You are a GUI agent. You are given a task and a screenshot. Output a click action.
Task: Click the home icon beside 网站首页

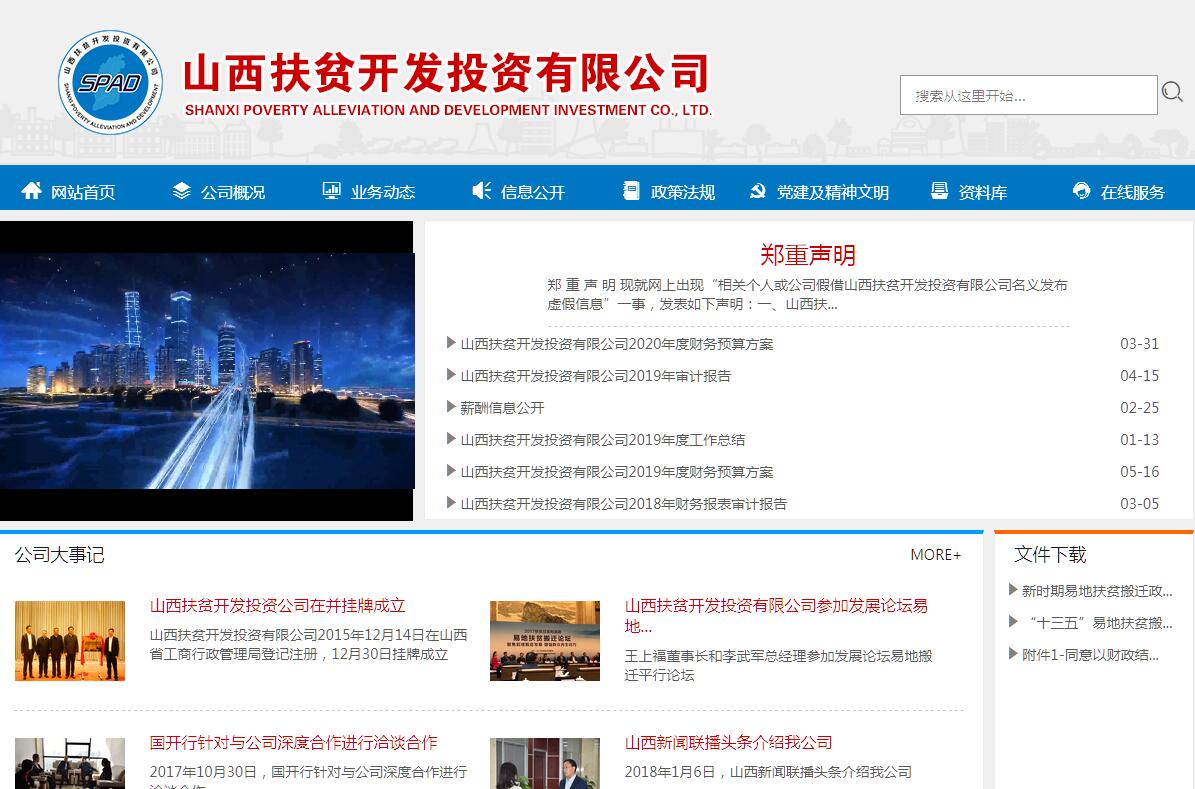point(32,191)
